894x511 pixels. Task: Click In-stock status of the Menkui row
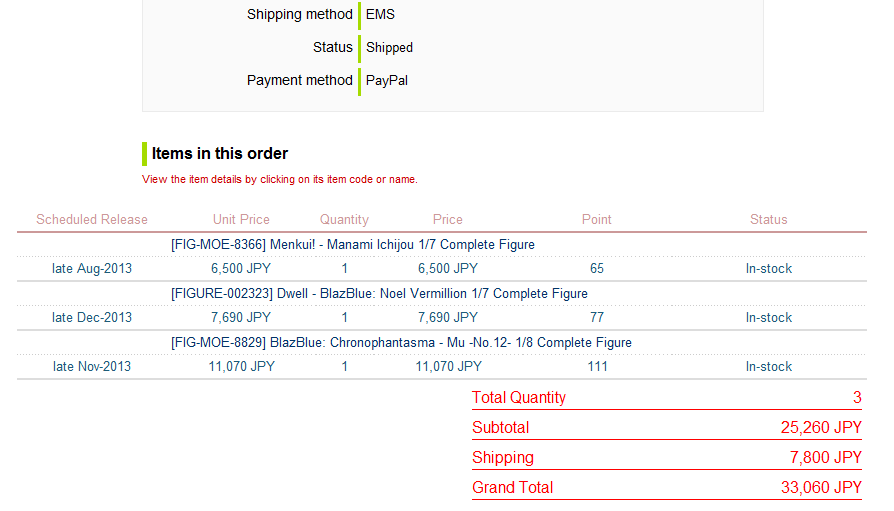769,269
